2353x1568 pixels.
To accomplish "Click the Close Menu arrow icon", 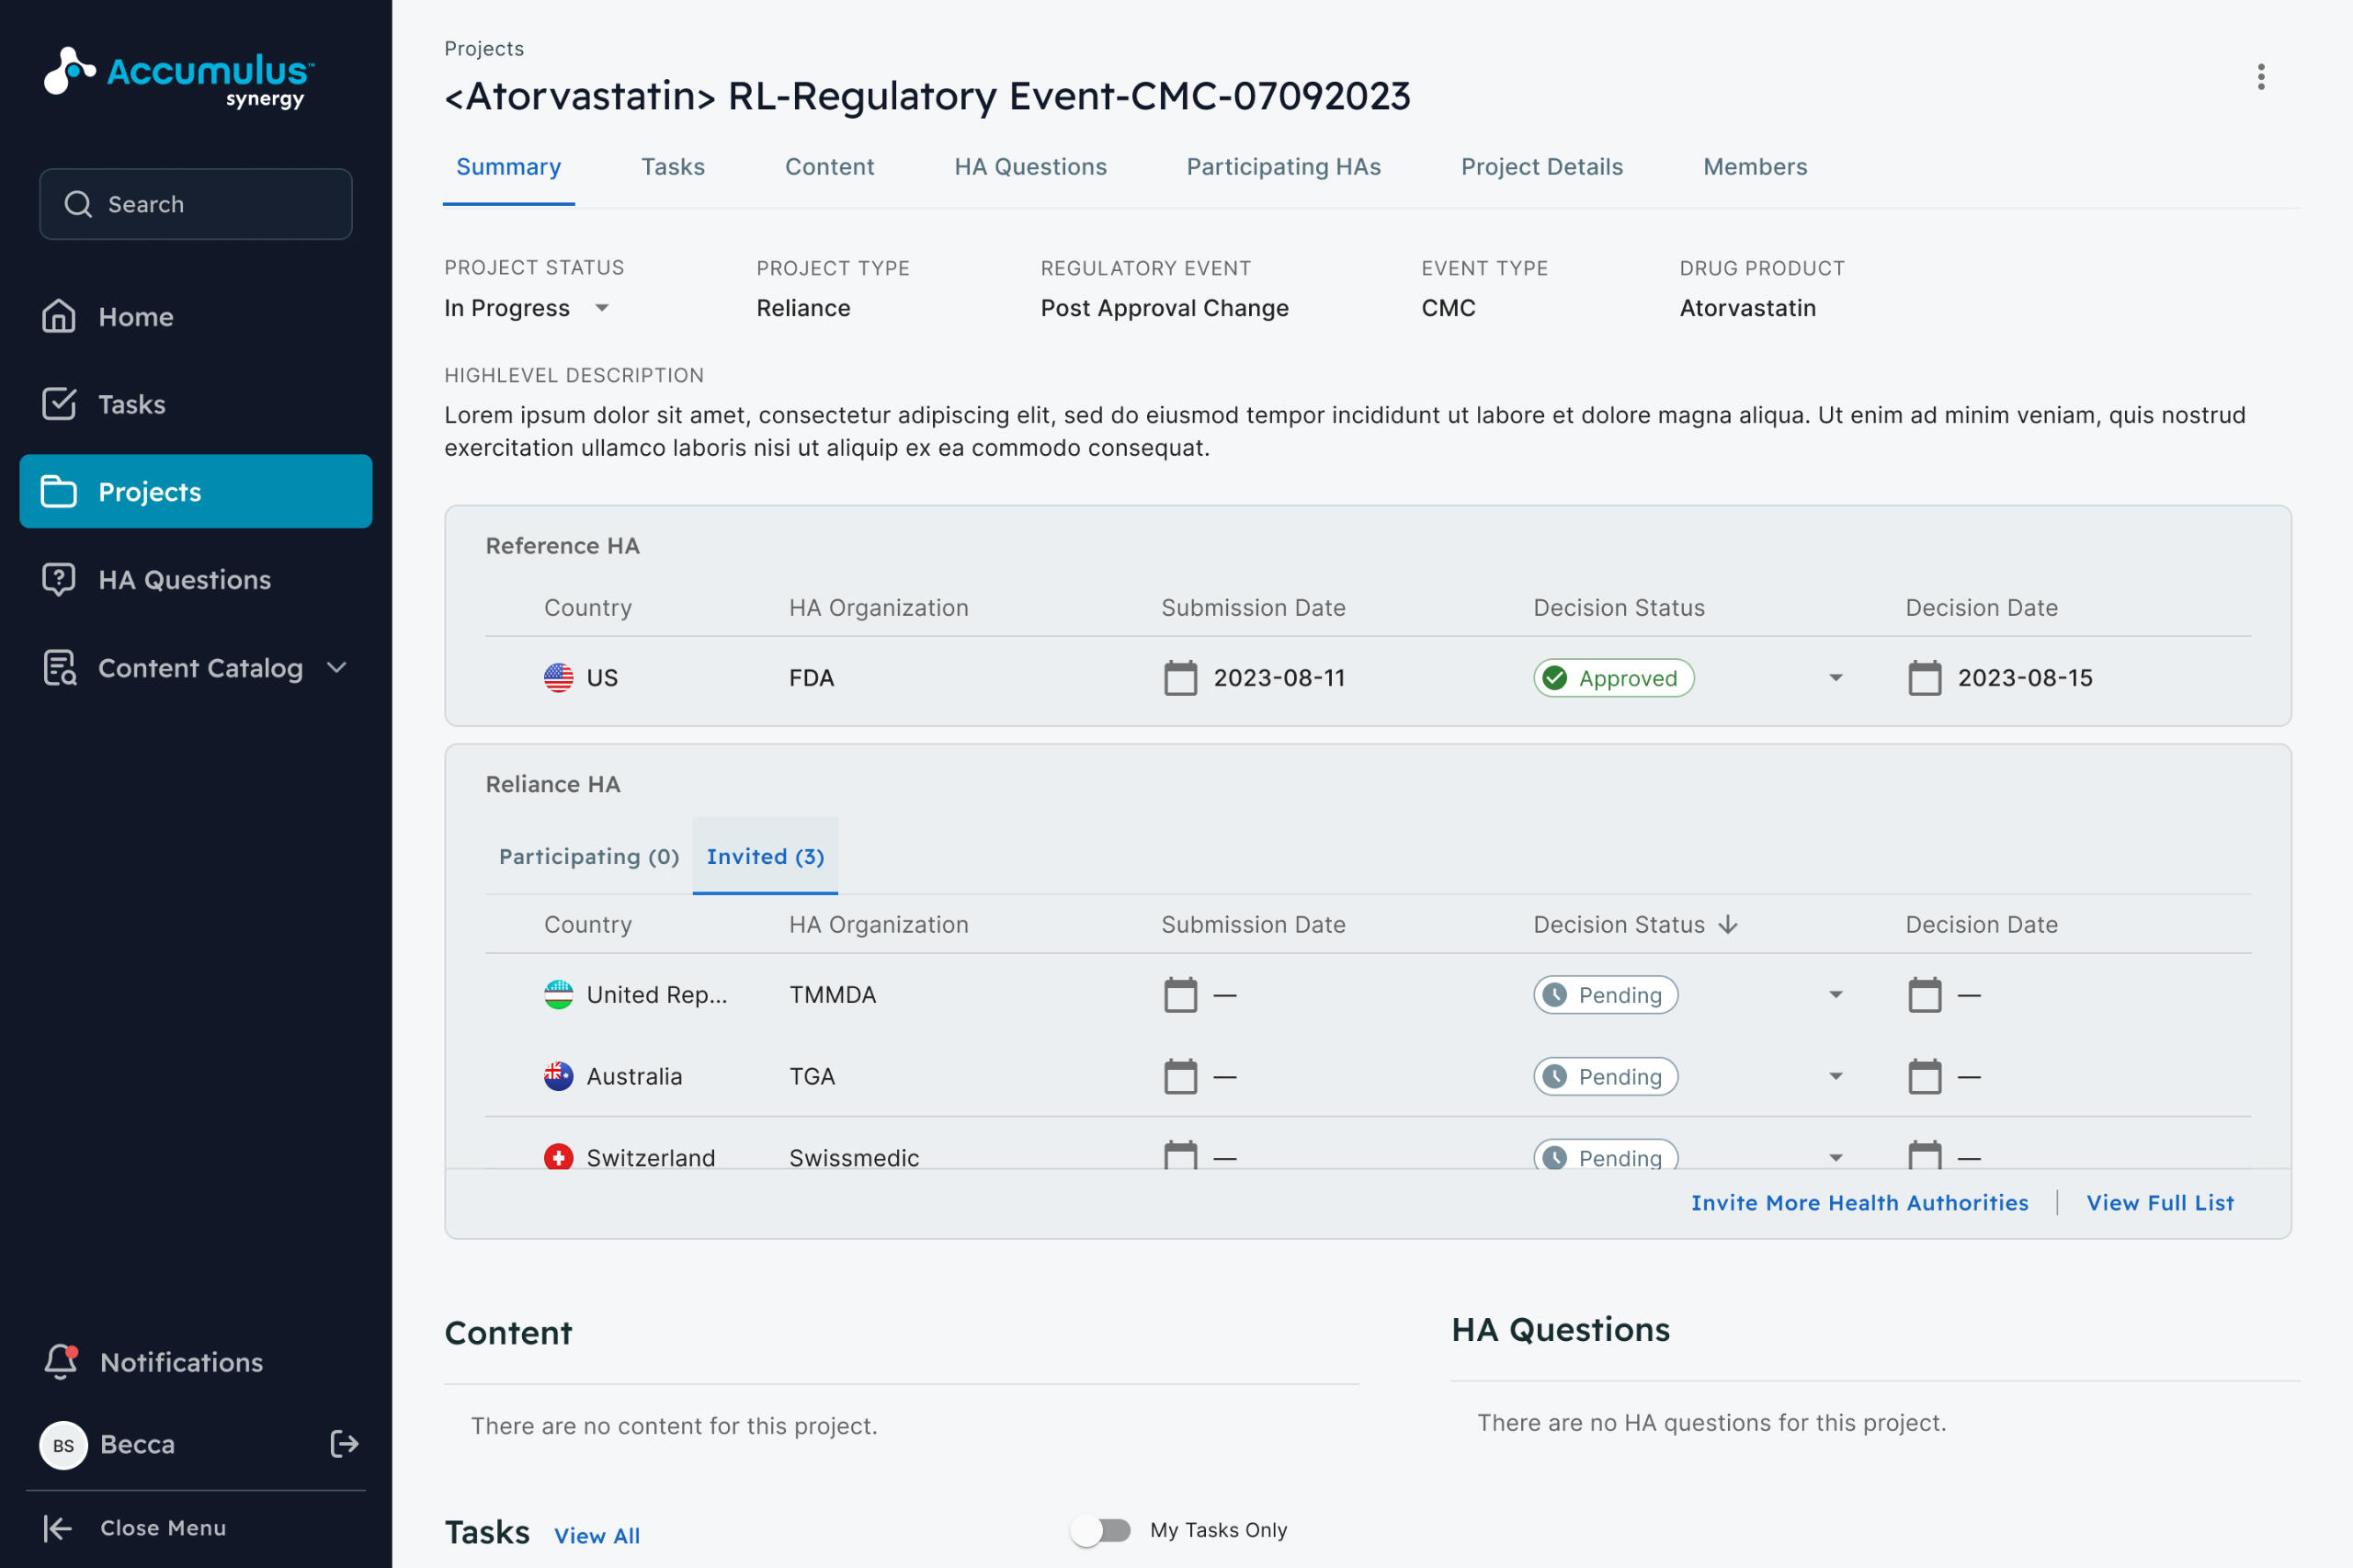I will (x=58, y=1527).
